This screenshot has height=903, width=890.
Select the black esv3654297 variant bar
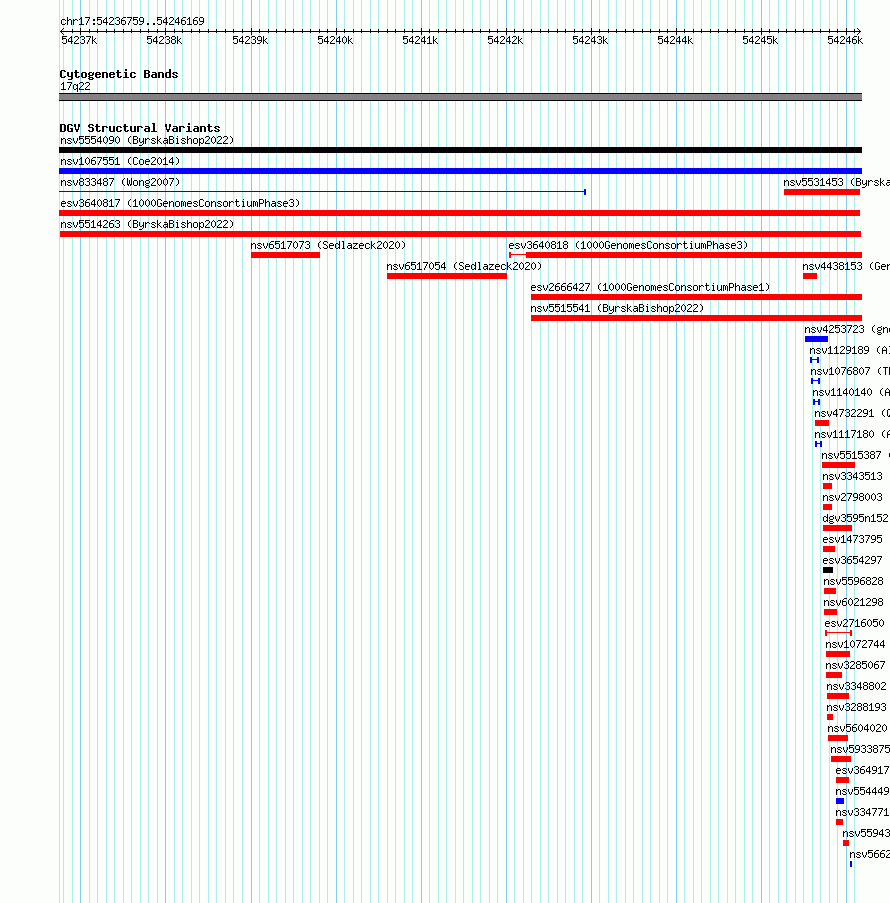click(x=828, y=570)
